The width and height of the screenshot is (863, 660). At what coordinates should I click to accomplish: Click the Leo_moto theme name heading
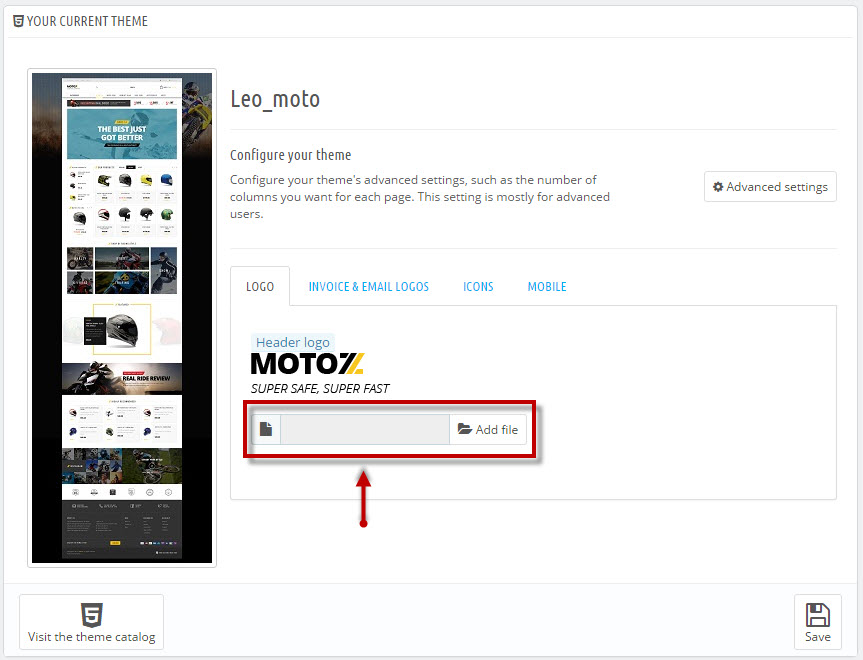pos(275,99)
